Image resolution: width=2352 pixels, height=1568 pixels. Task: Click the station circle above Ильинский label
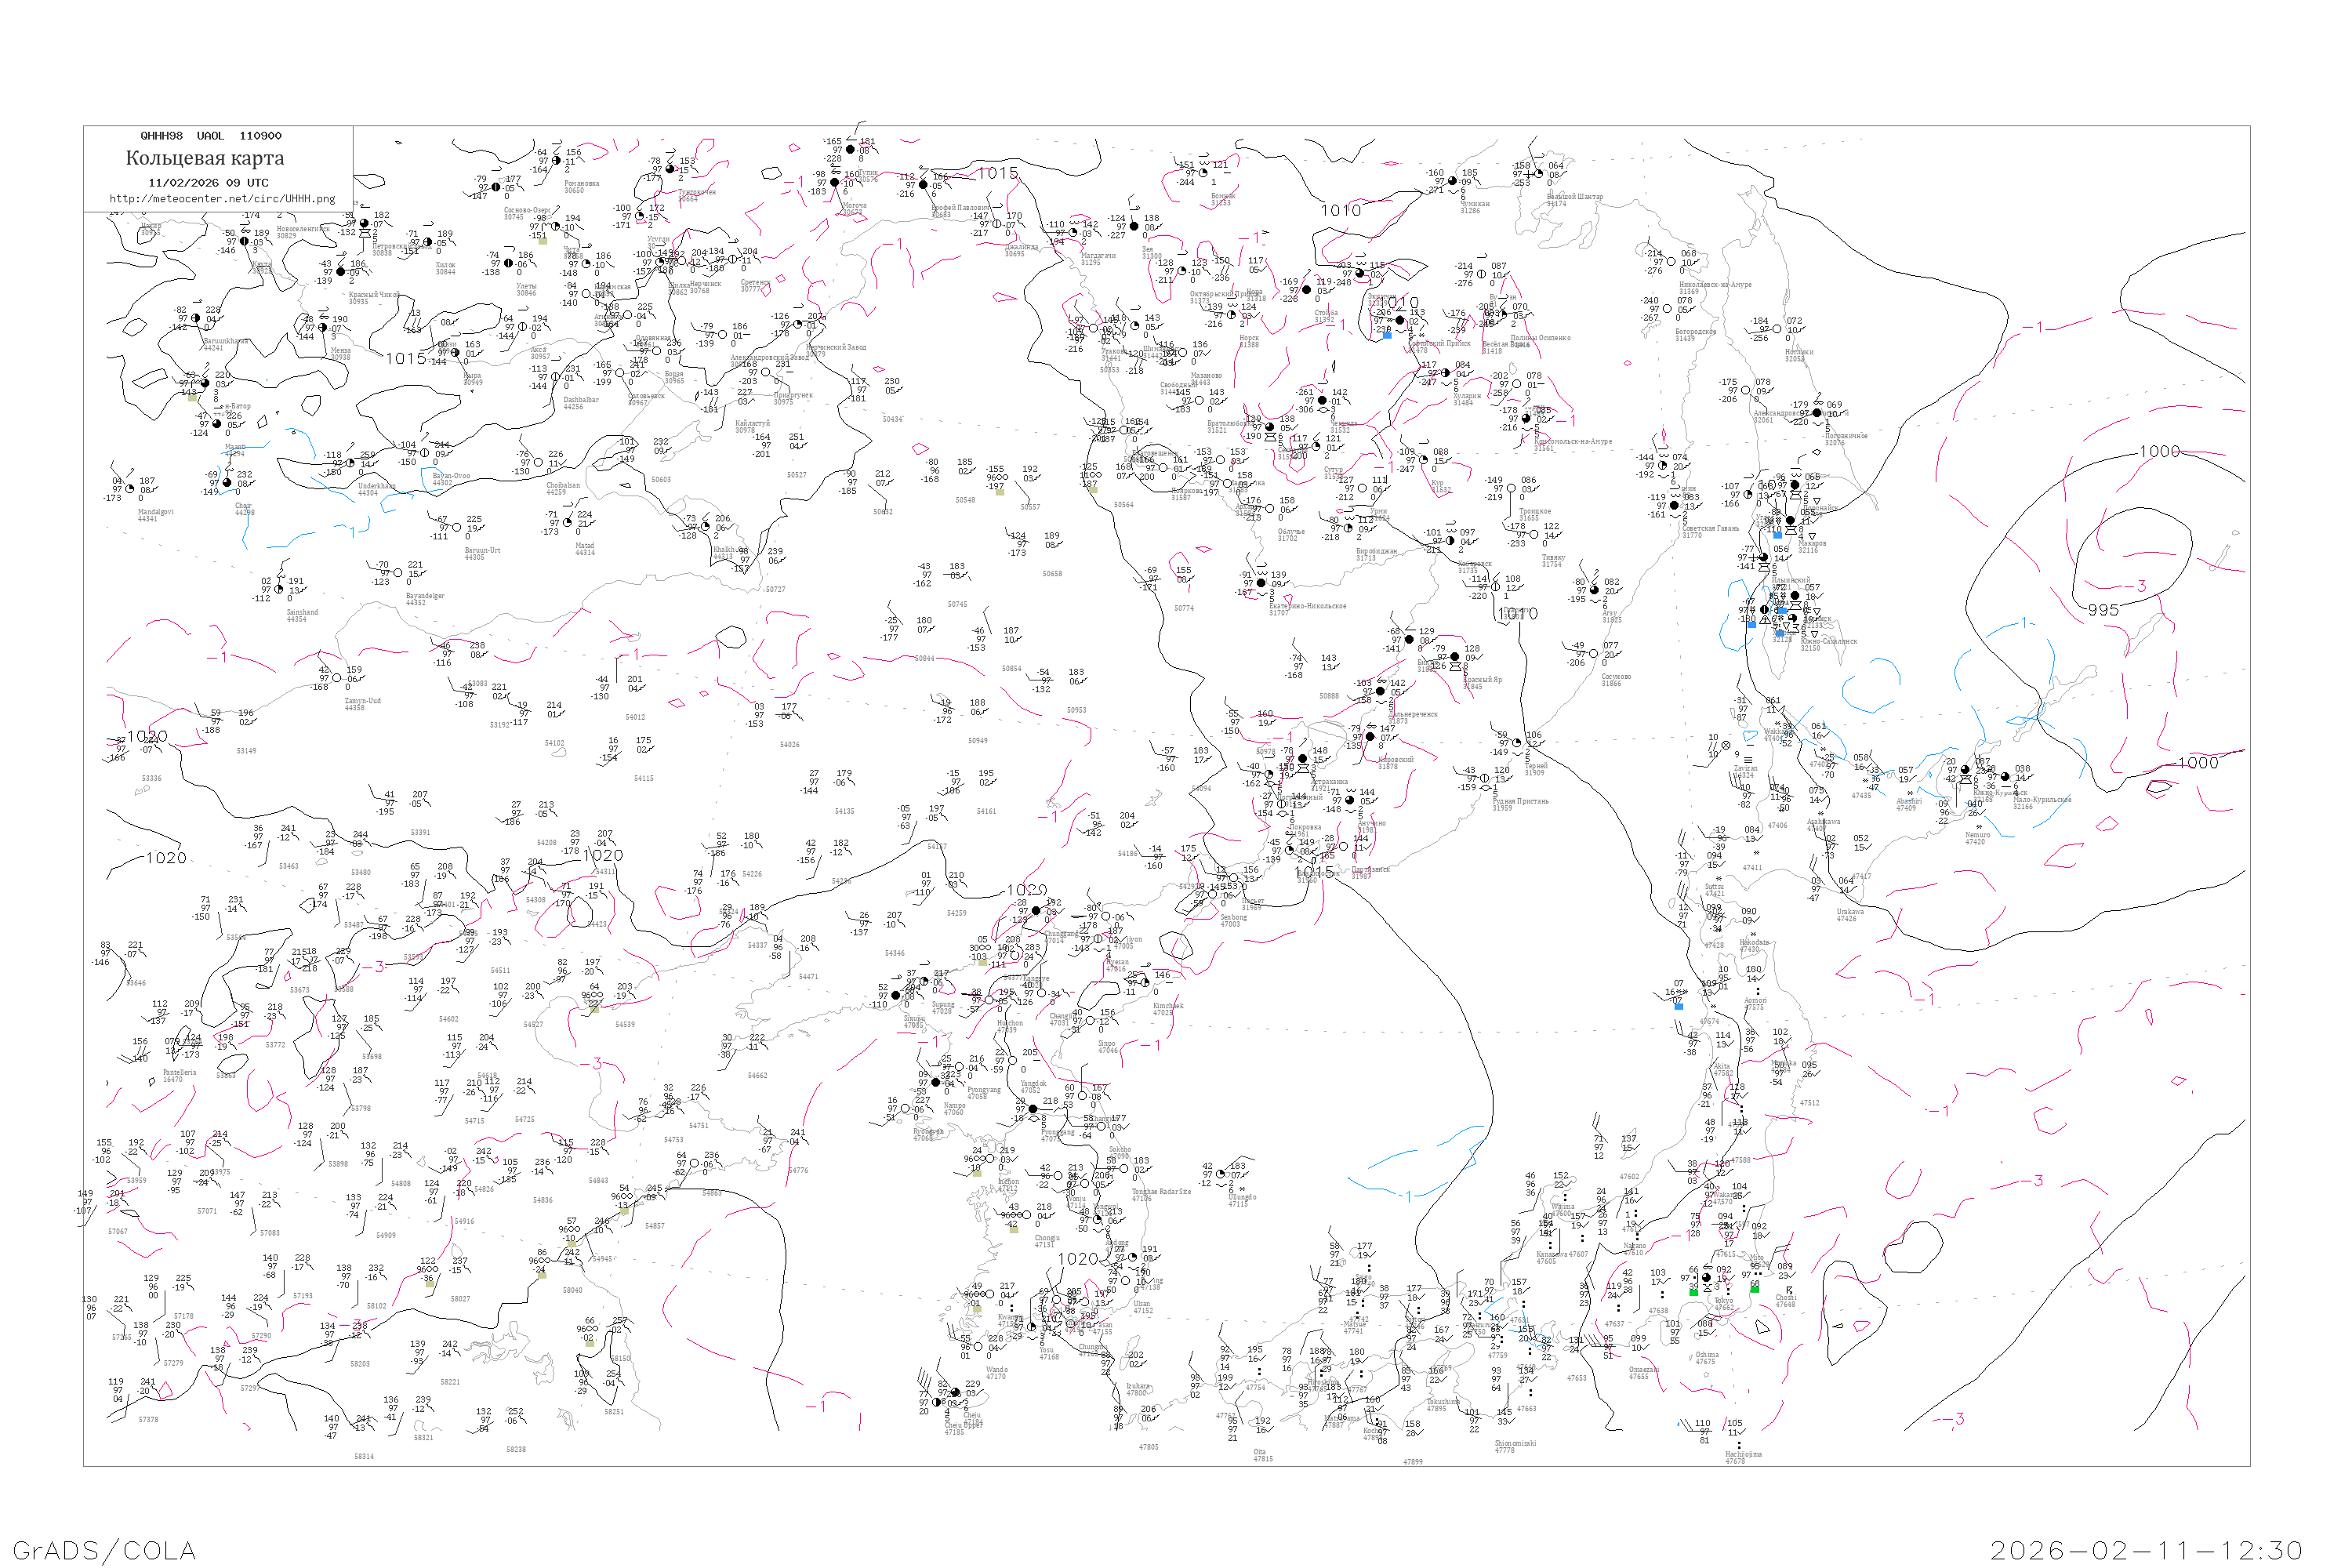pyautogui.click(x=1765, y=557)
